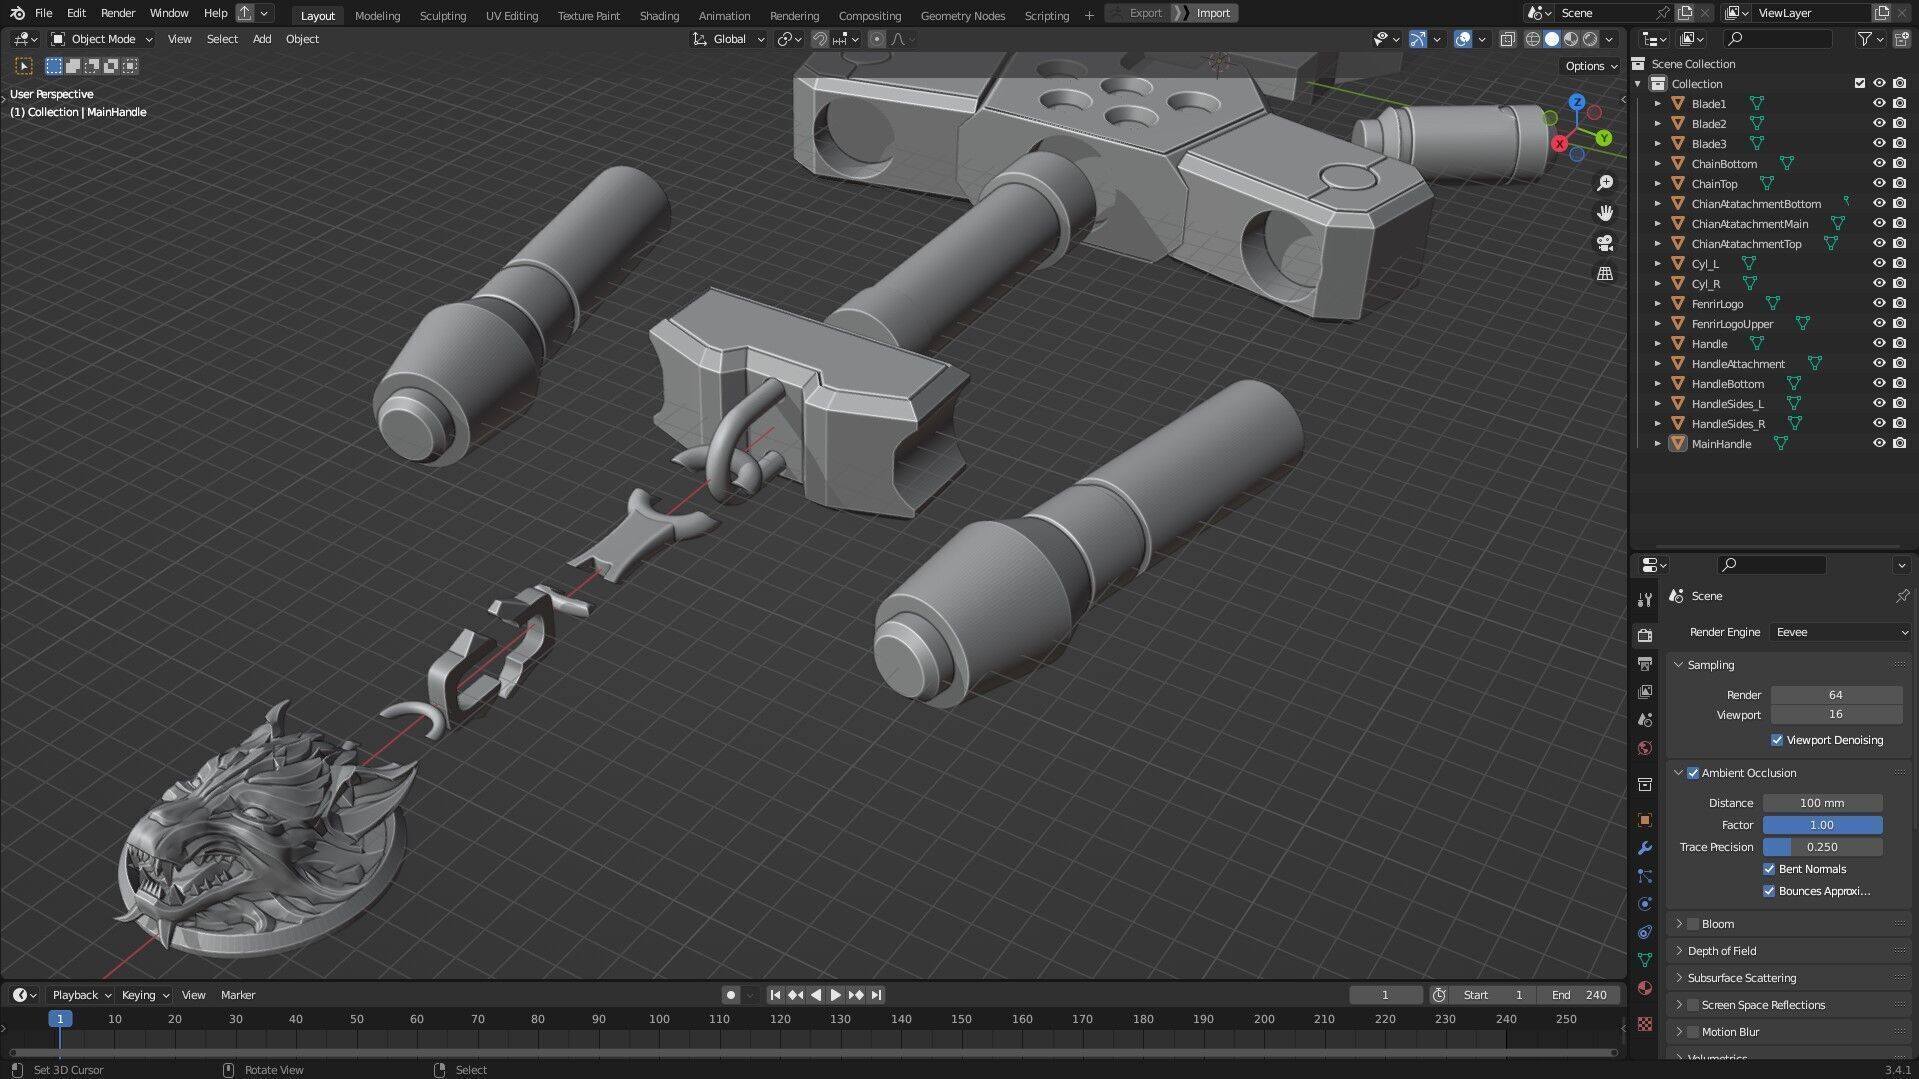Screen dimensions: 1919x1079
Task: Collapse the Collection tree arrow
Action: pos(1638,84)
